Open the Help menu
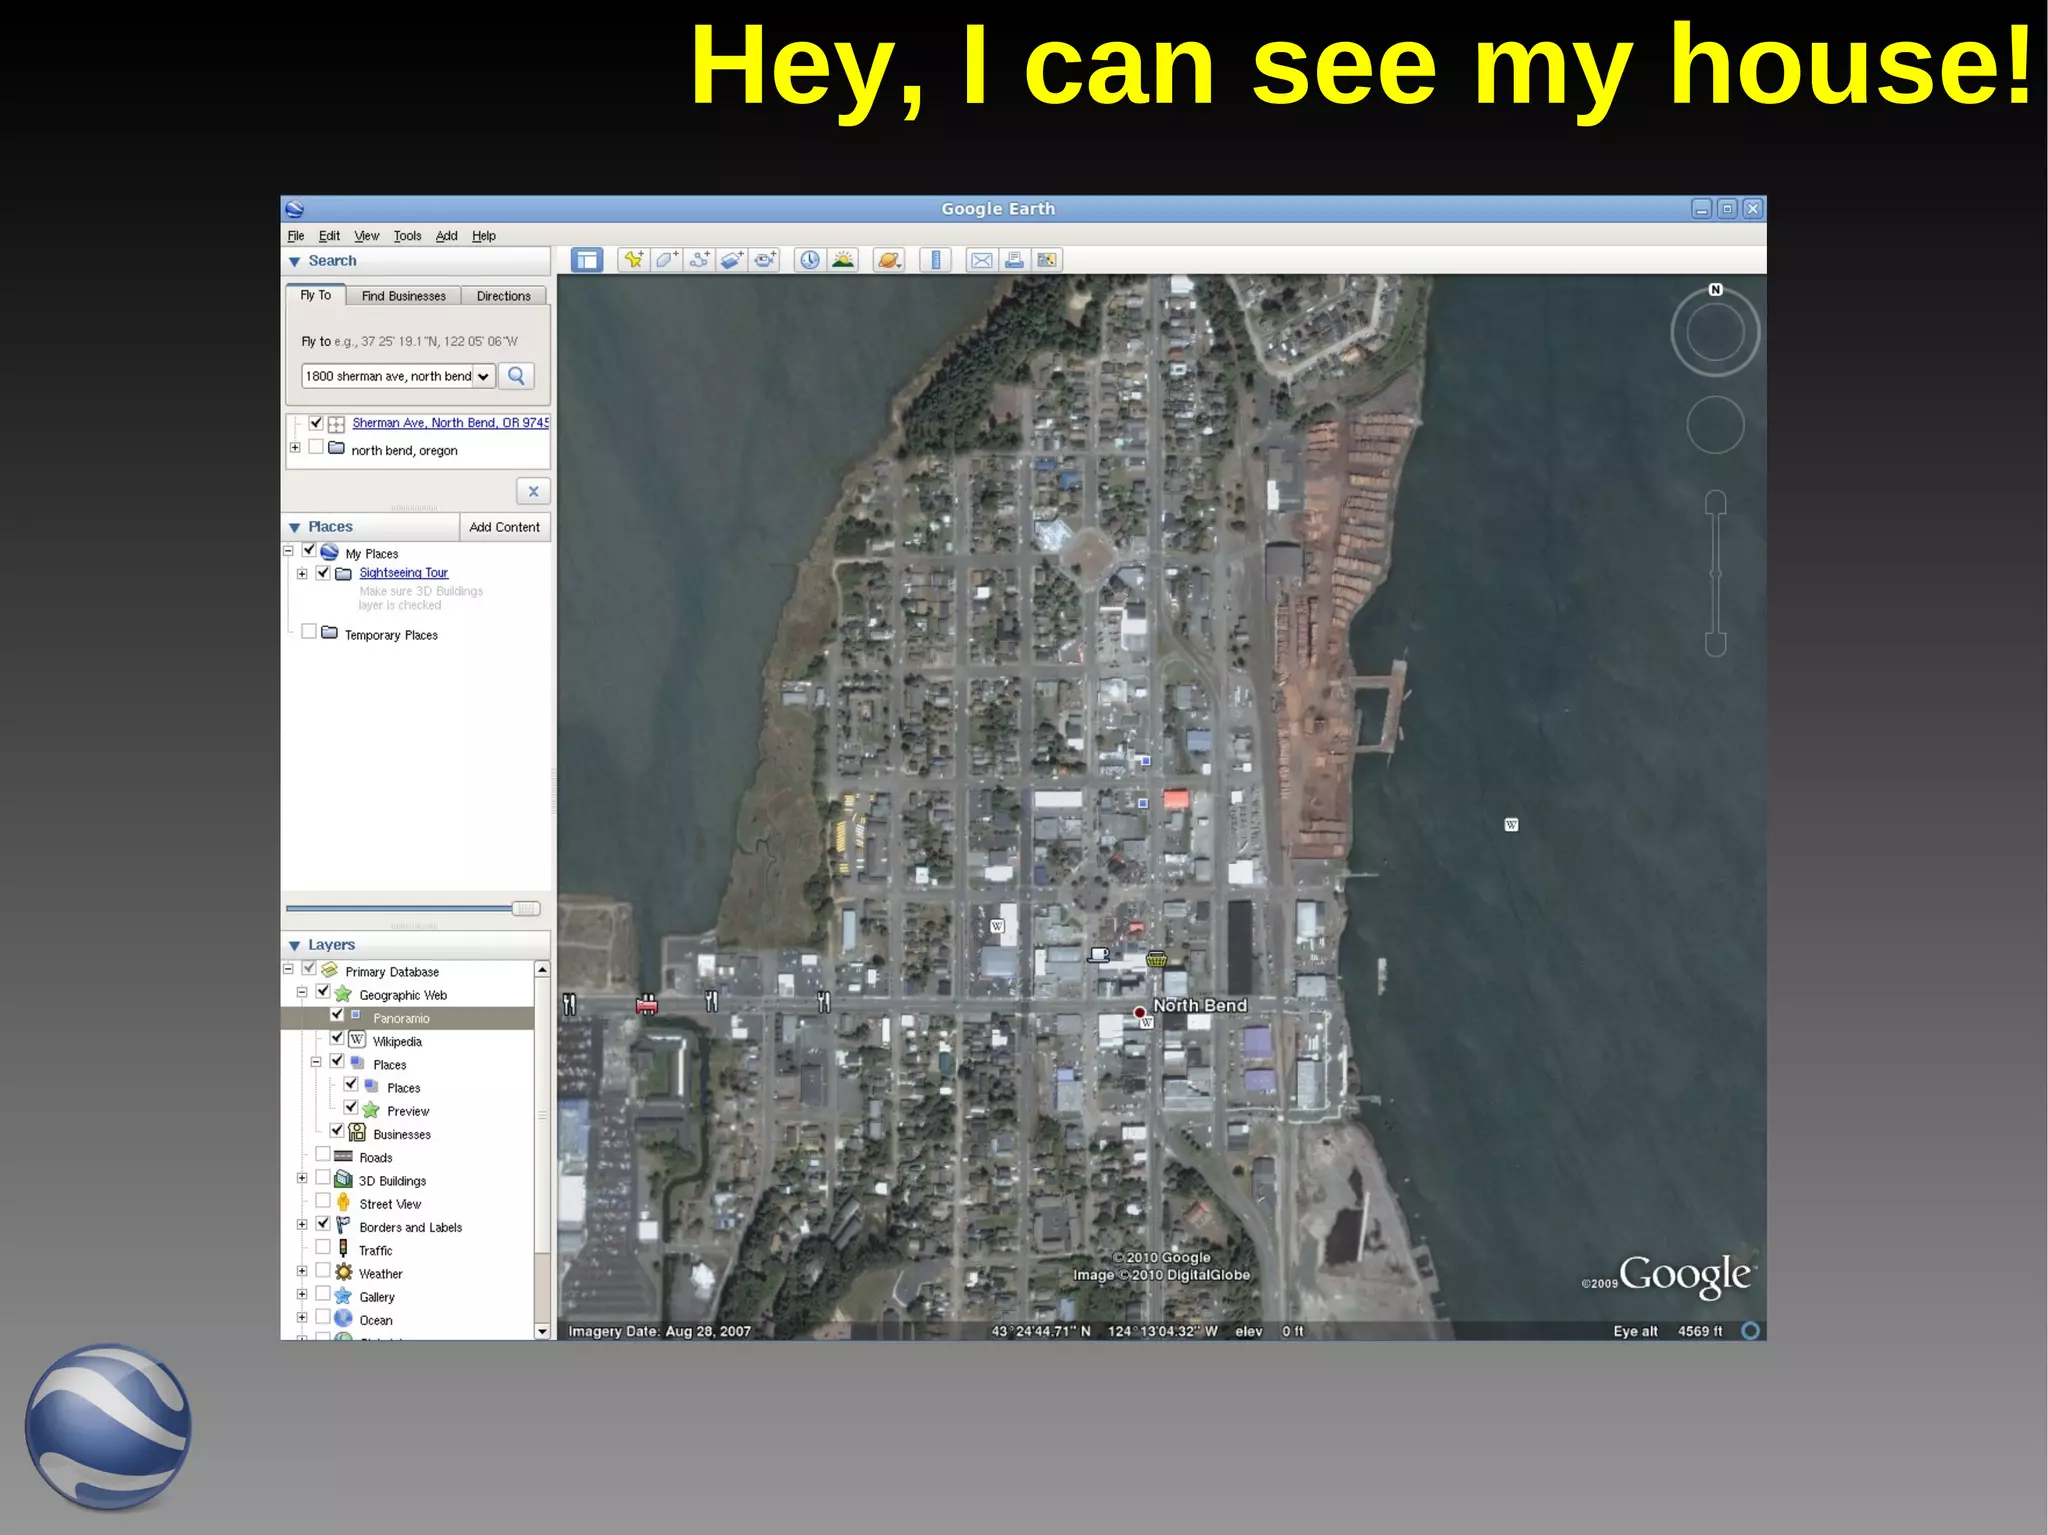Screen dimensions: 2048x1535 click(484, 236)
